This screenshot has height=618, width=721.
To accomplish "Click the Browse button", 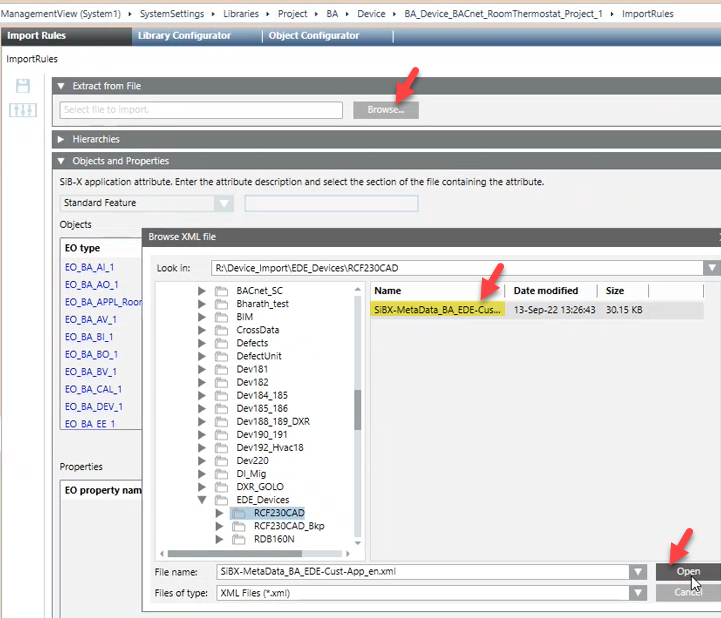I will (x=385, y=110).
